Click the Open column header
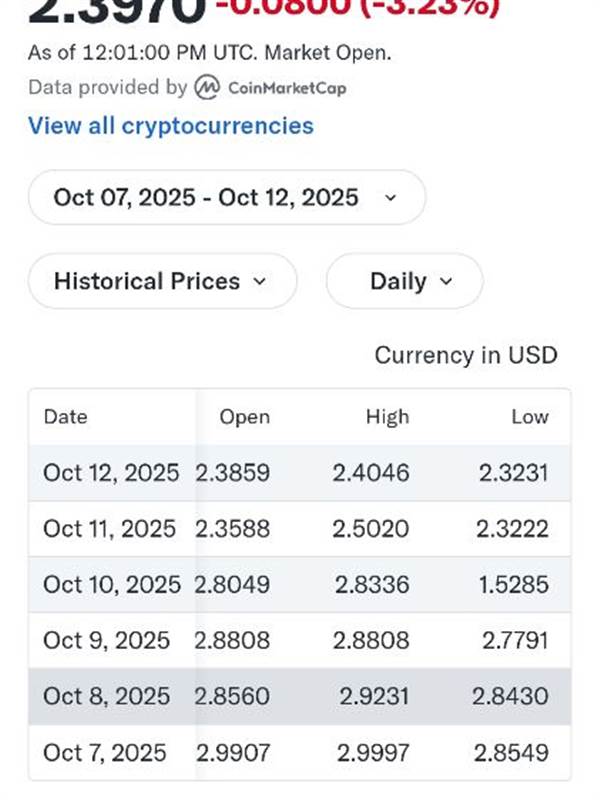600x800 pixels. 245,417
